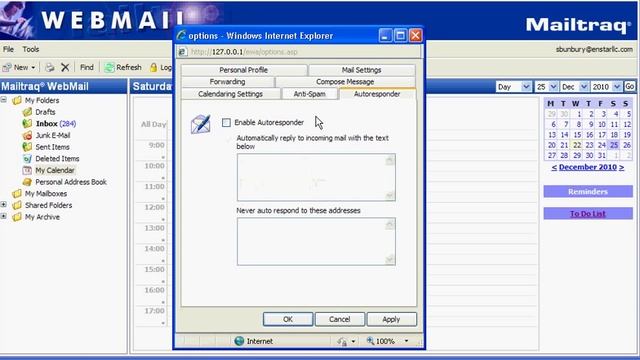
Task: Go to the previous month arrow link
Action: pos(554,167)
